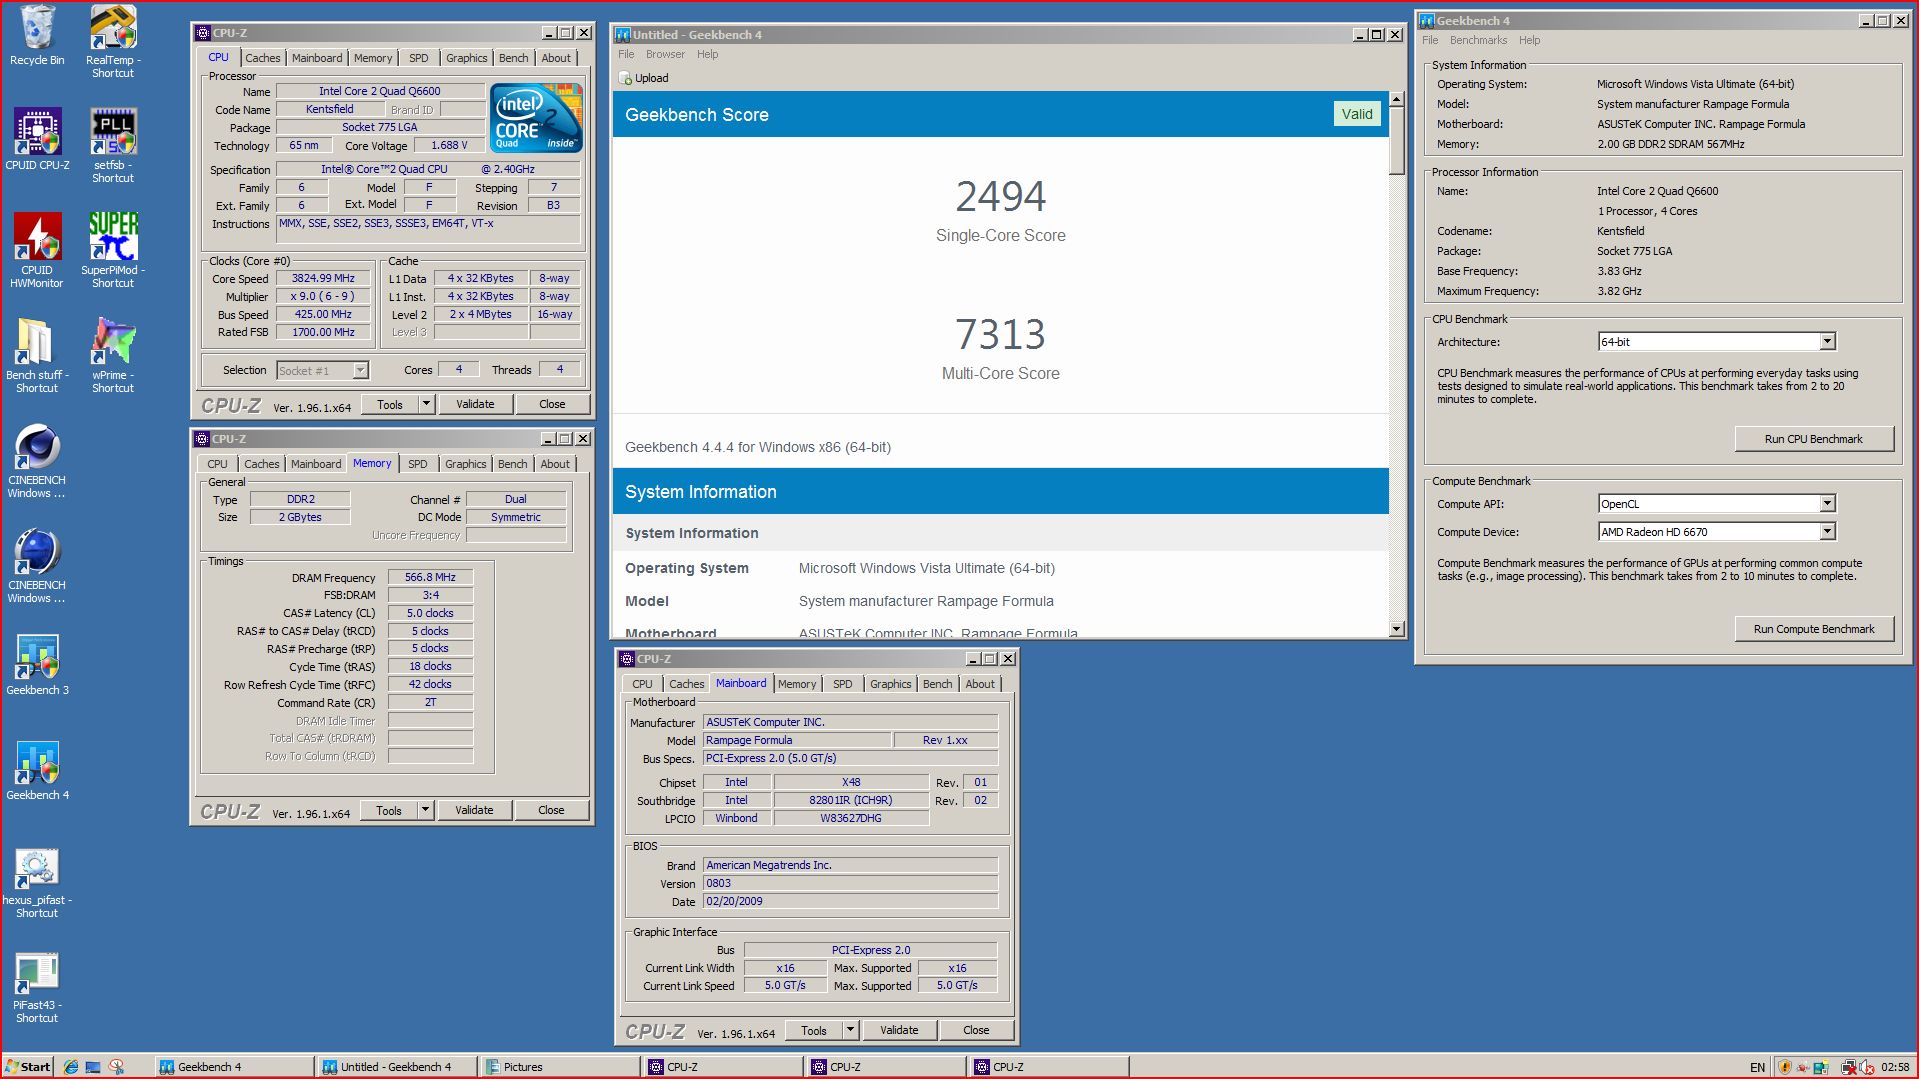Click Run Compute Benchmark button
Screen dimensions: 1919x1079
coord(1814,629)
